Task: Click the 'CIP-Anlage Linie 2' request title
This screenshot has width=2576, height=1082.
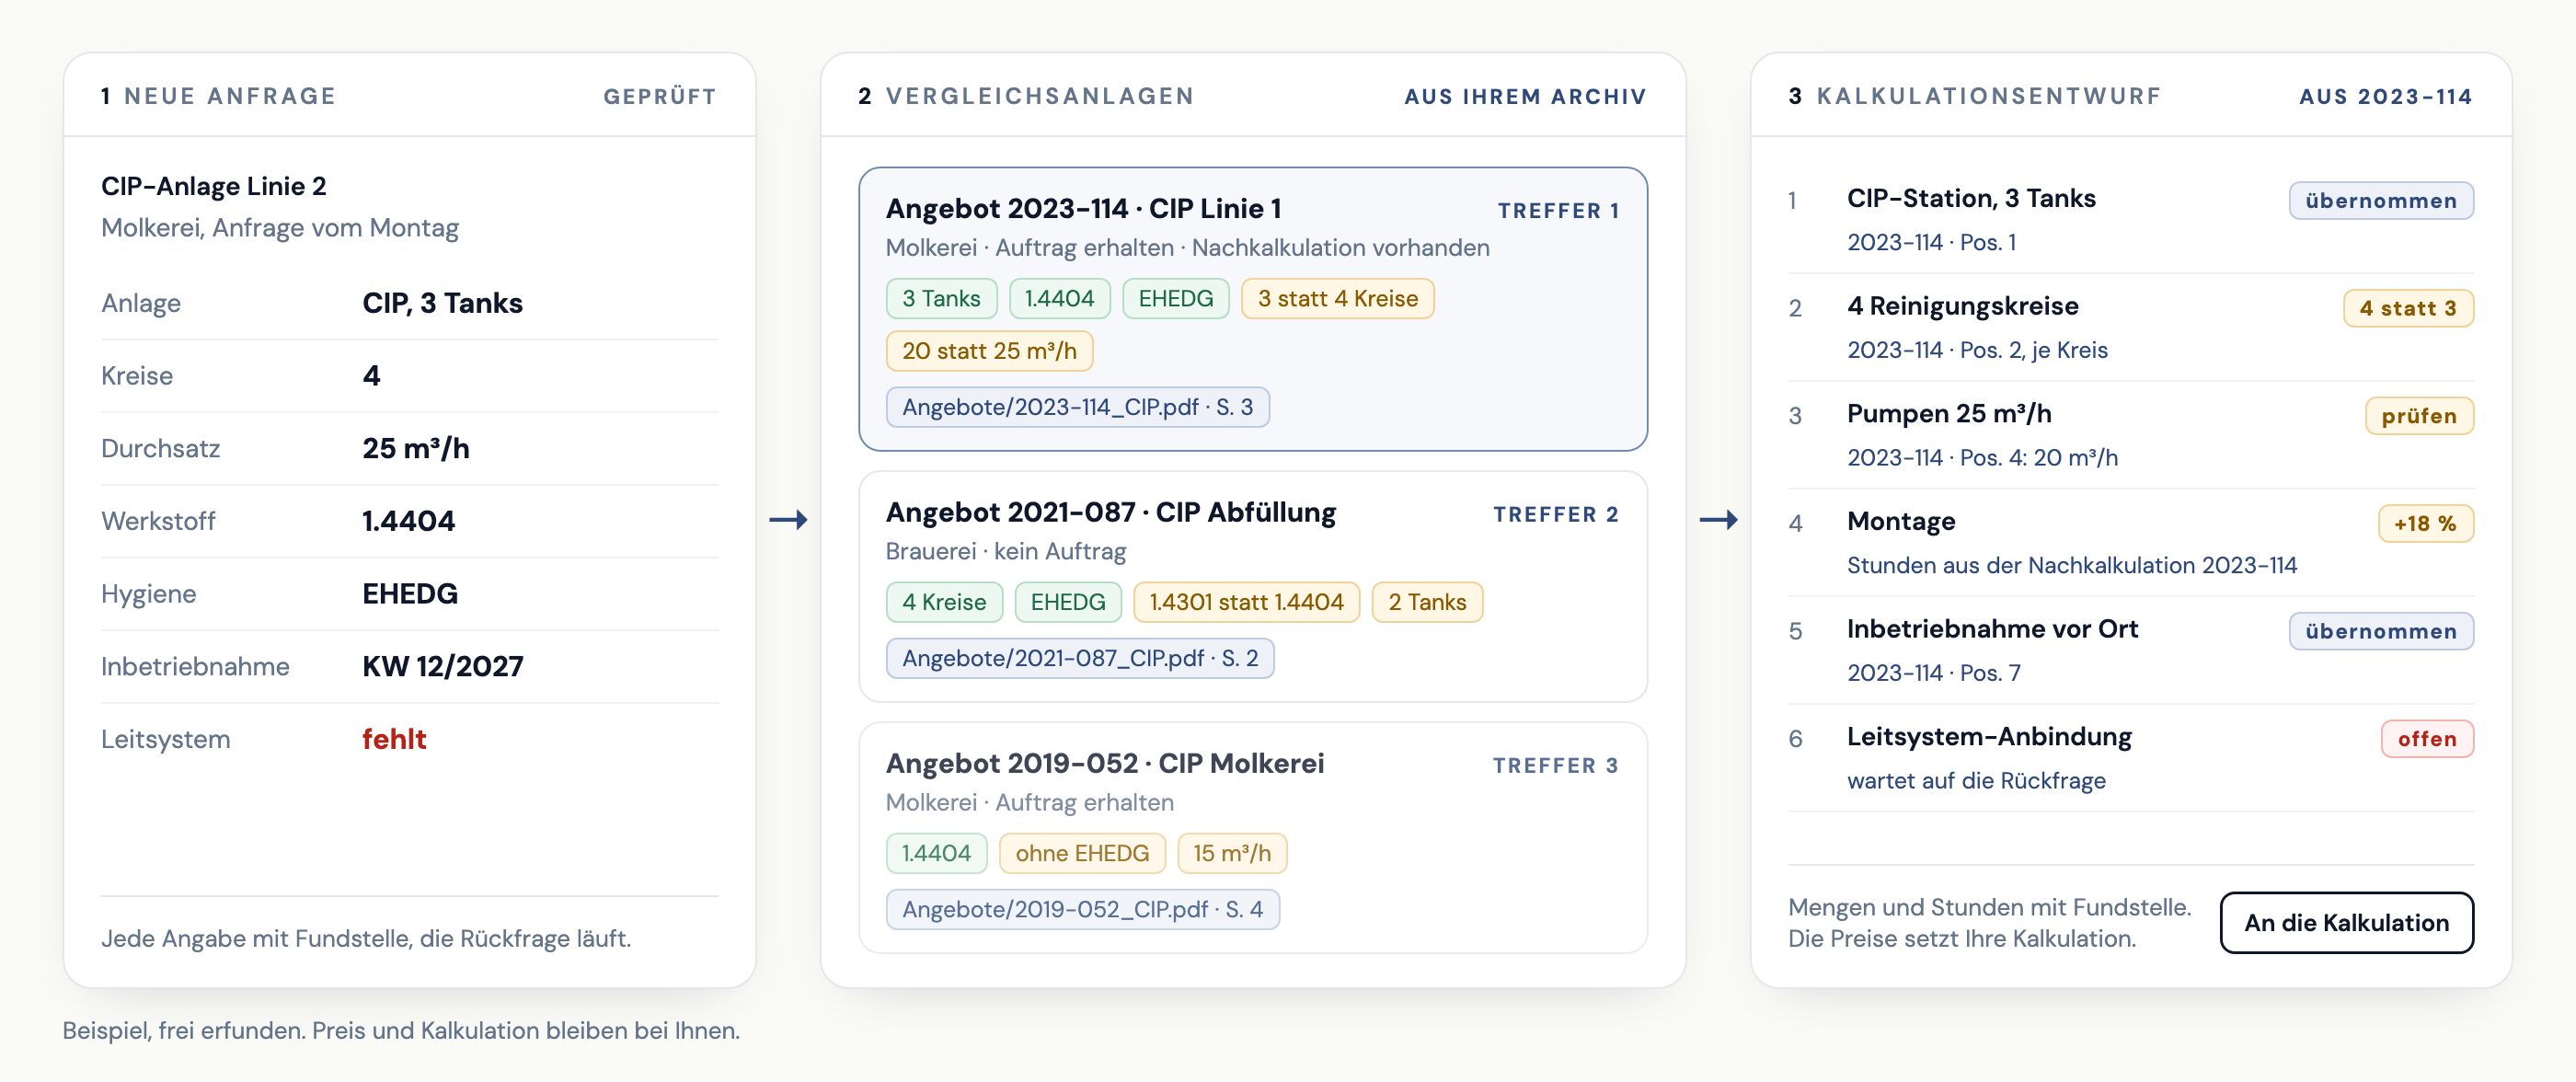Action: (214, 186)
